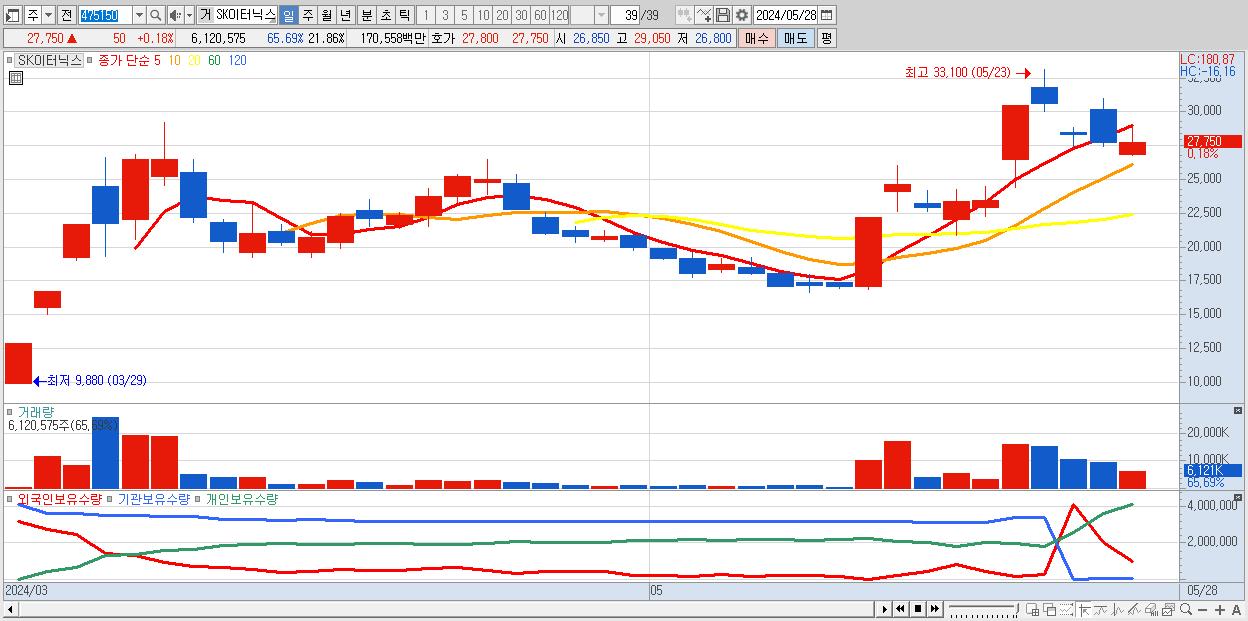Viewport: 1248px width, 621px height.
Task: Click the 'A' auto-fit icon at bottom right
Action: pyautogui.click(x=1237, y=609)
